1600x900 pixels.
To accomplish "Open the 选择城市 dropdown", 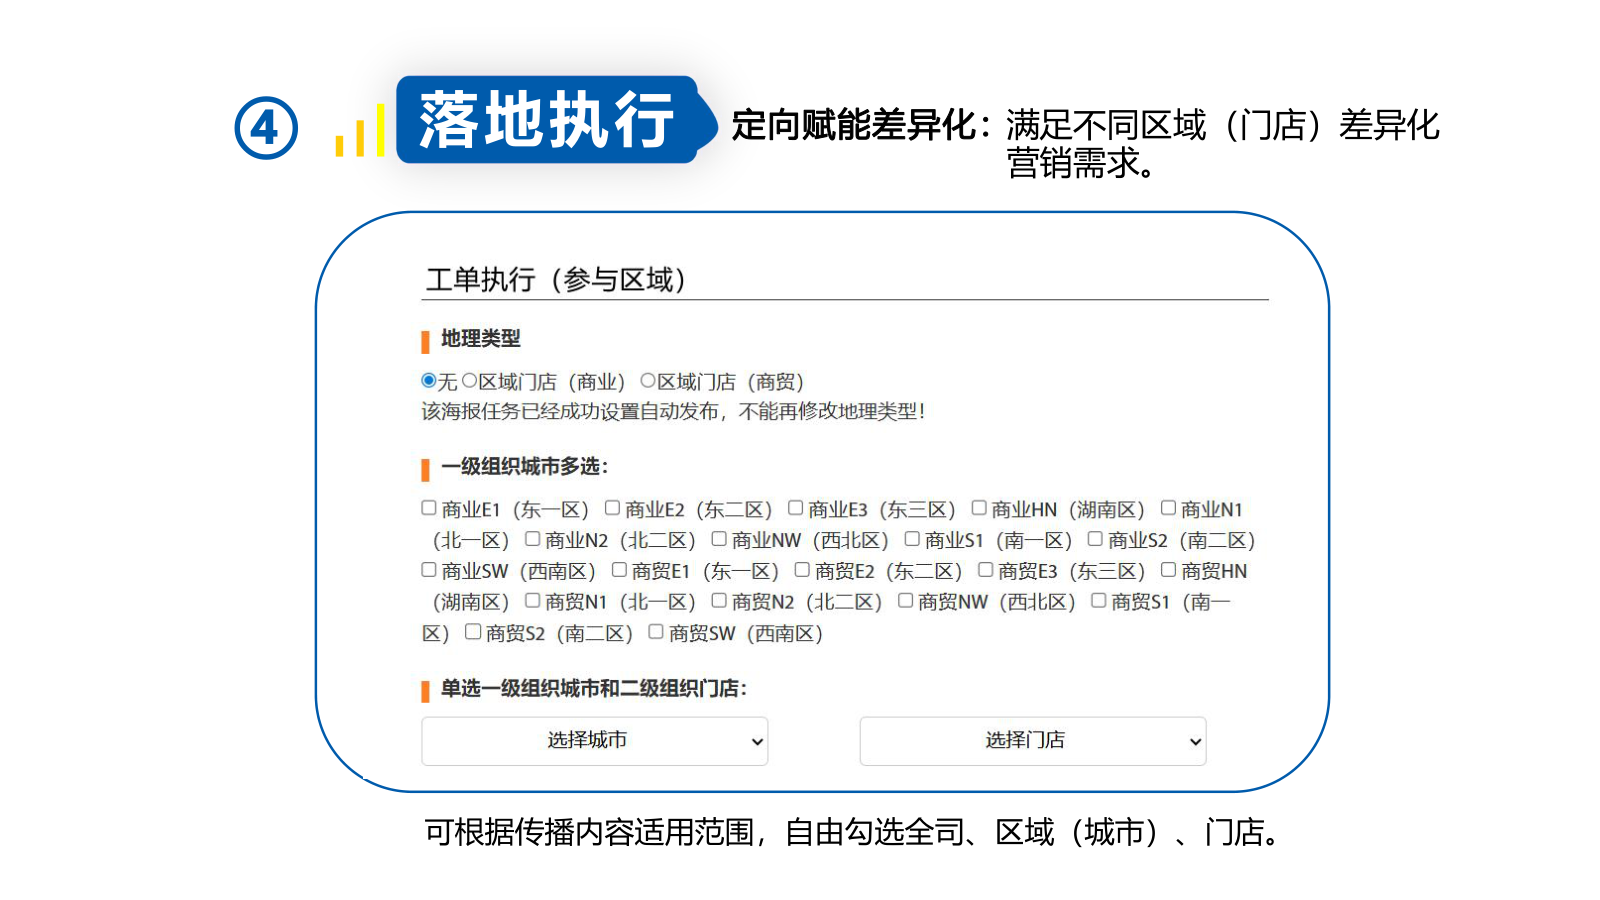I will pyautogui.click(x=595, y=741).
